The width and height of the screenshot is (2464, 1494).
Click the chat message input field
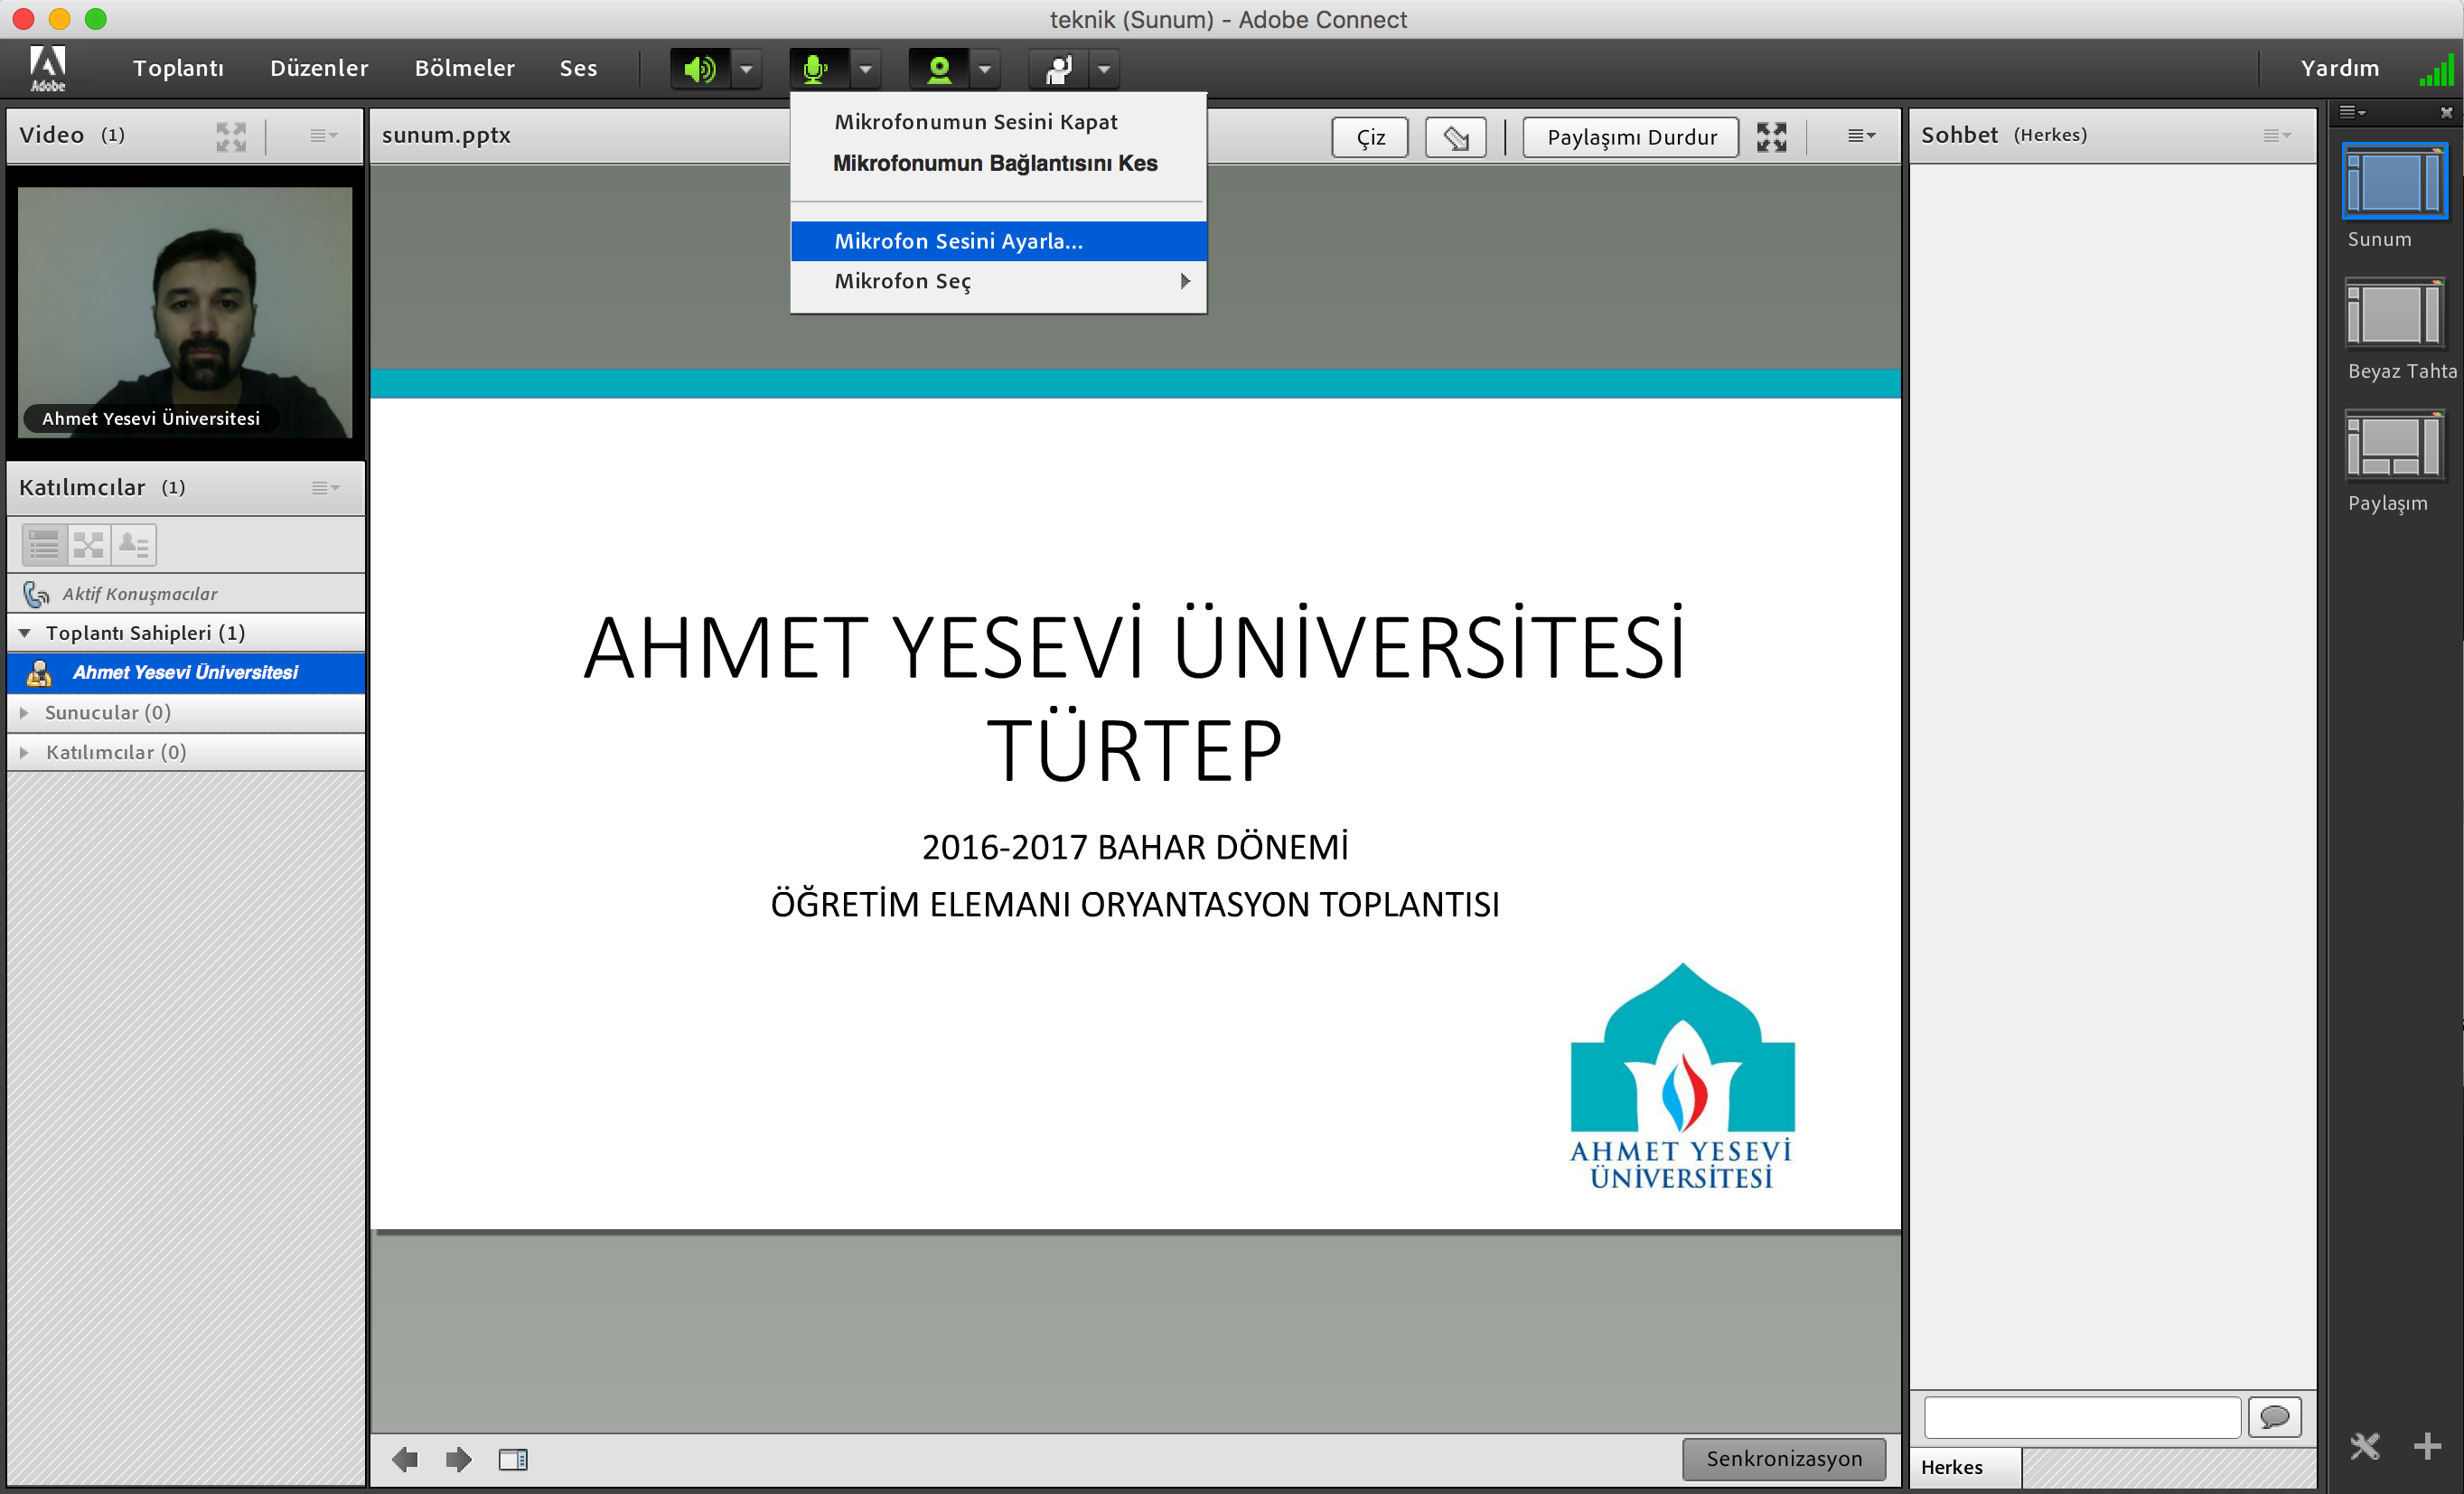point(2082,1417)
